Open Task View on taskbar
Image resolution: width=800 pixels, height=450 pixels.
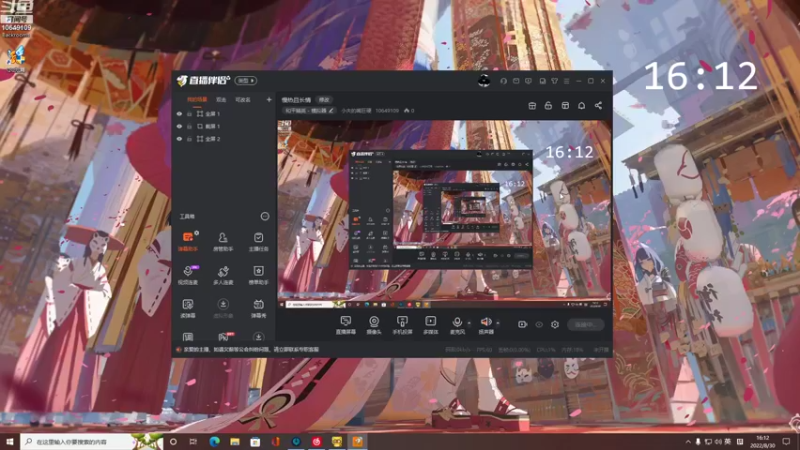(193, 441)
